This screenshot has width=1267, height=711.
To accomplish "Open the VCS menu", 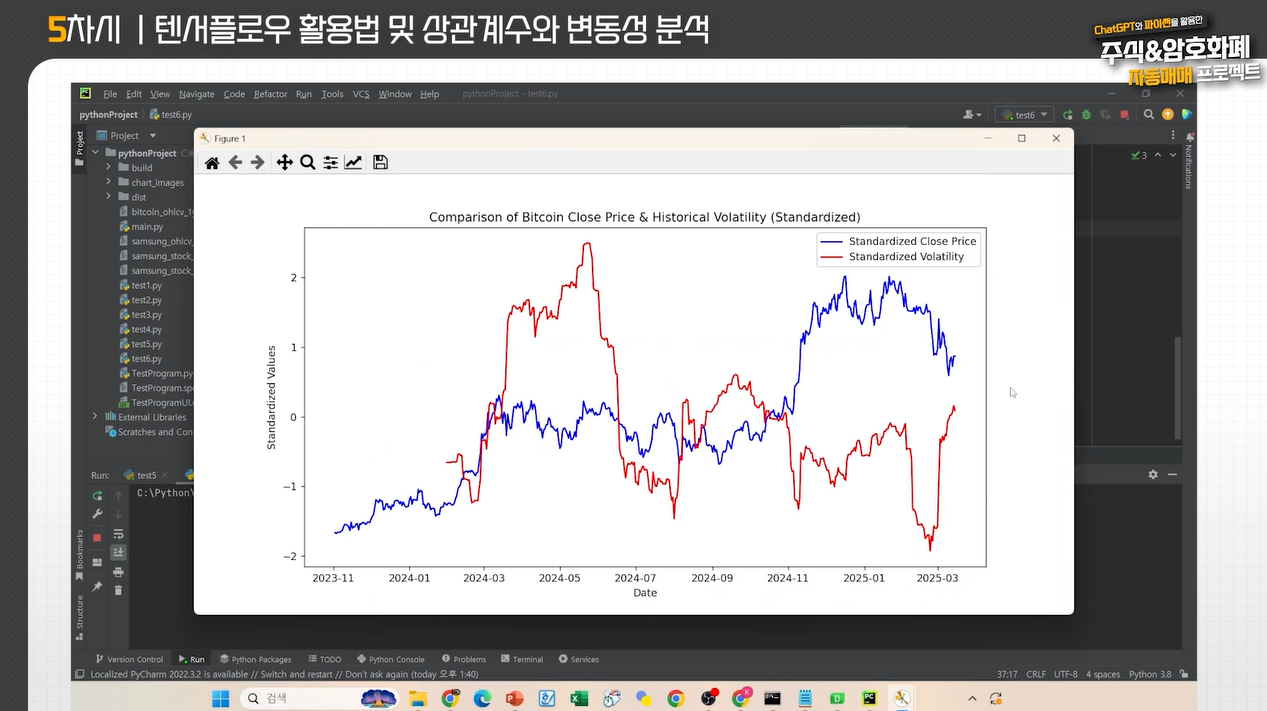I will coord(361,94).
